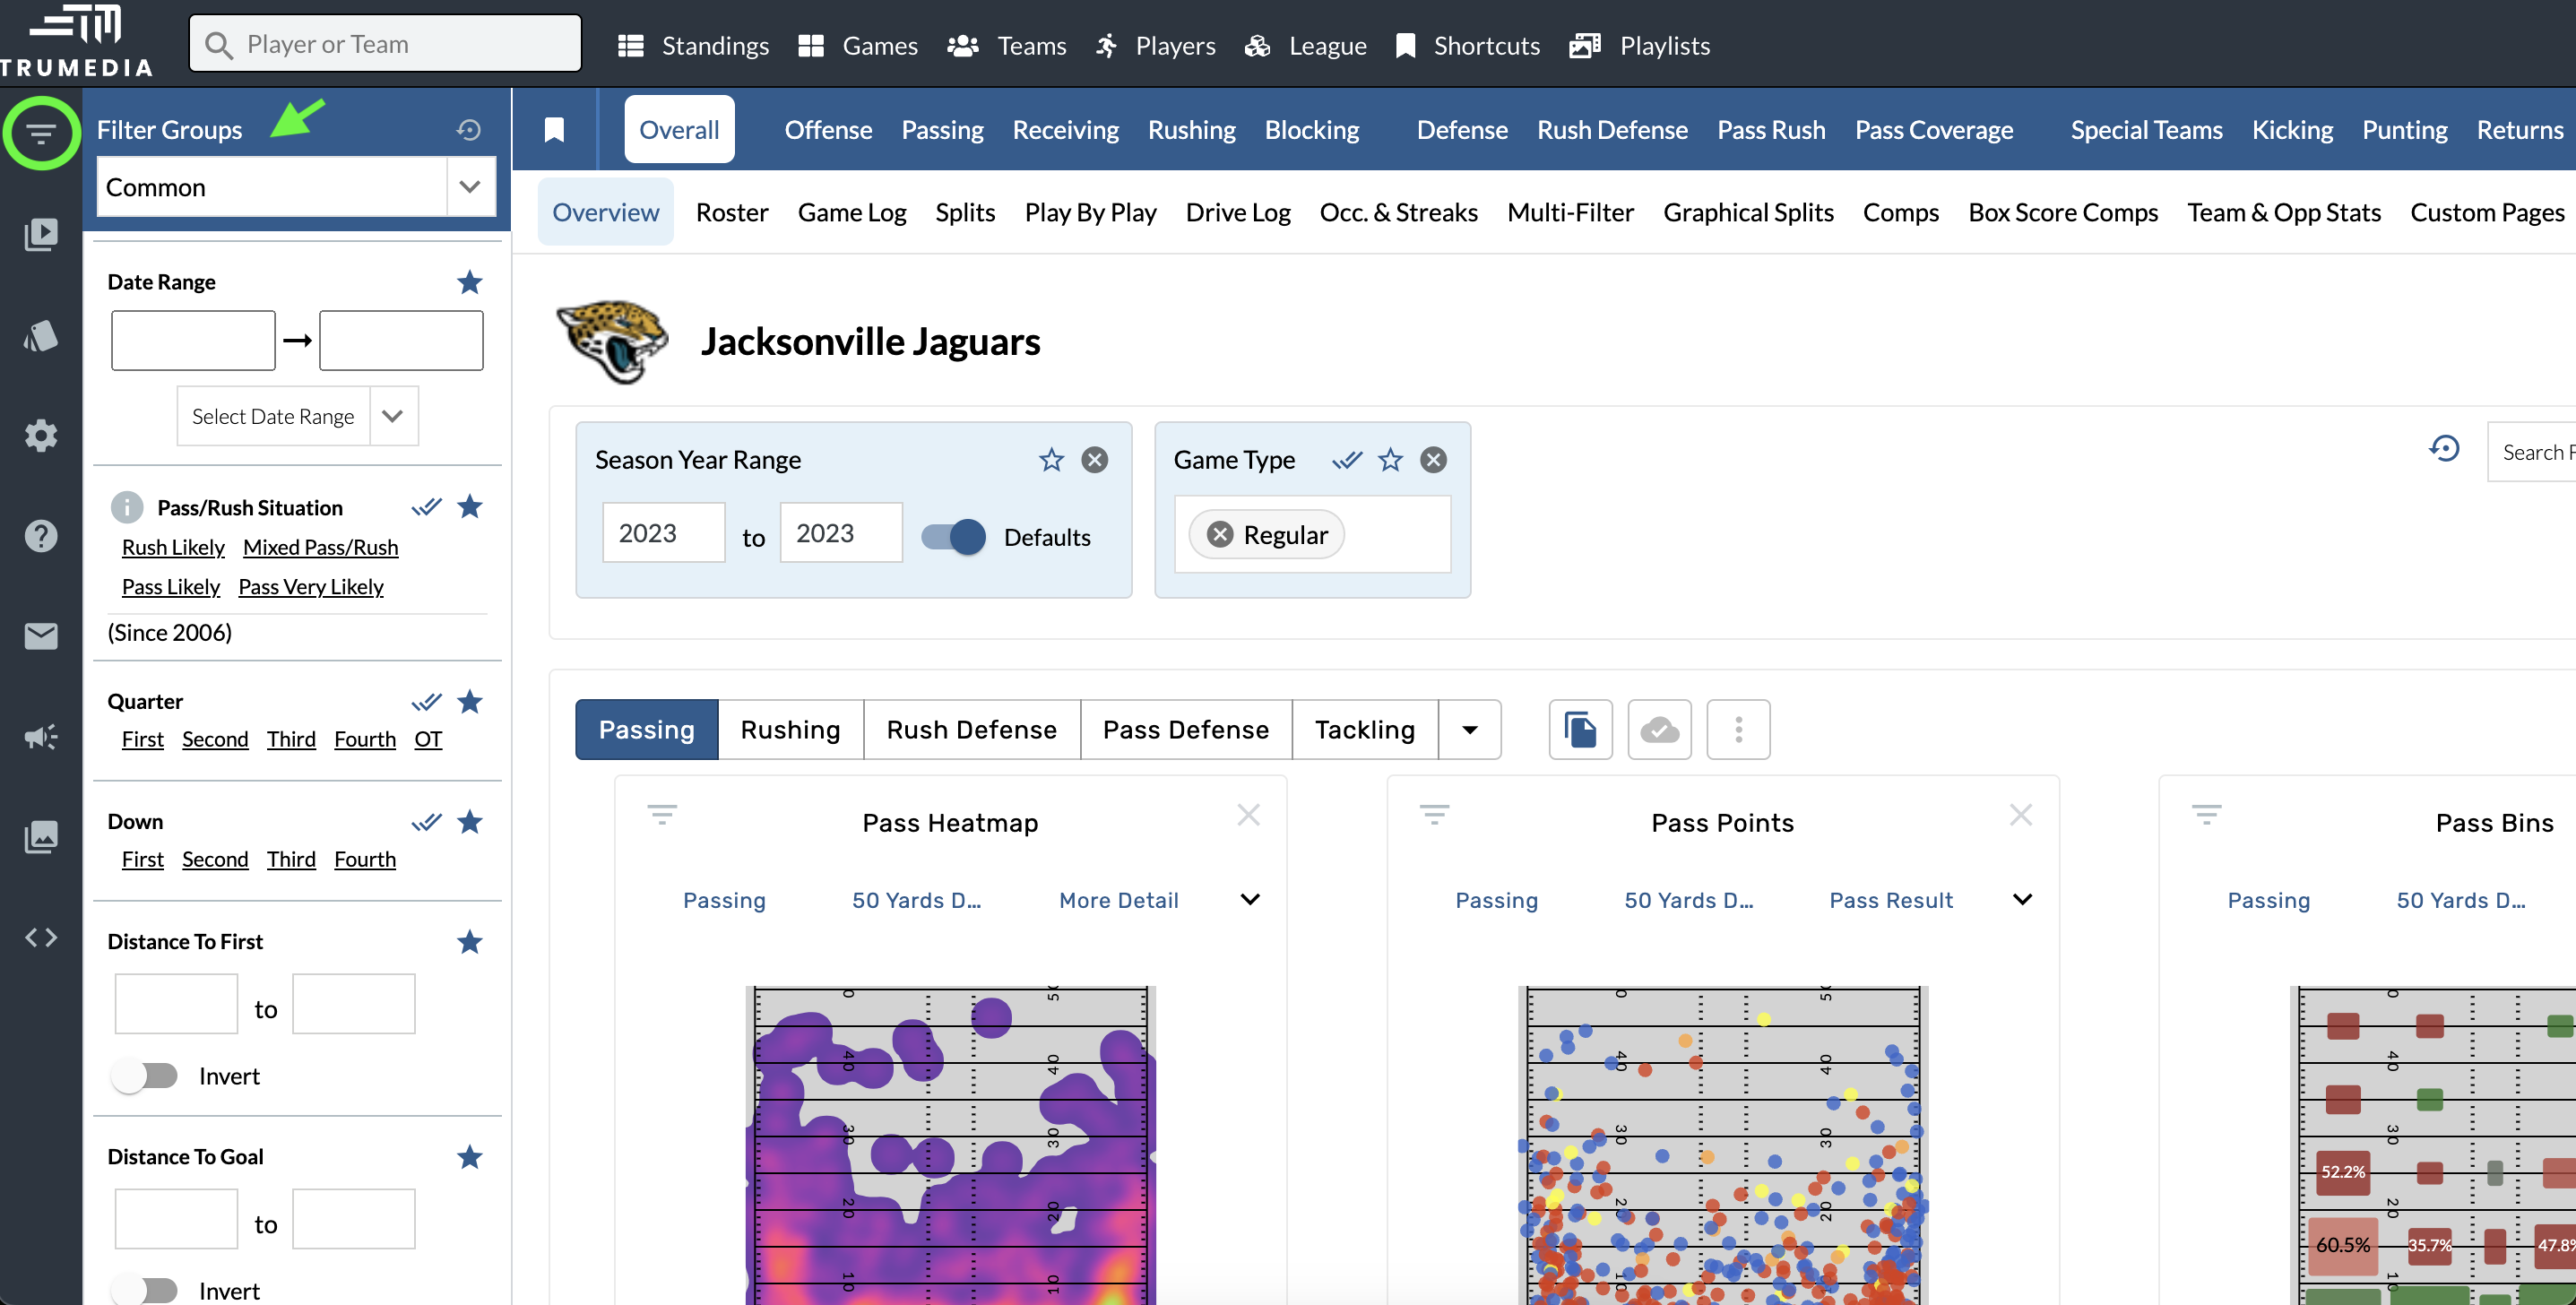Click the filter groups sidebar icon
Screen dimensions: 2576x1305
40,133
